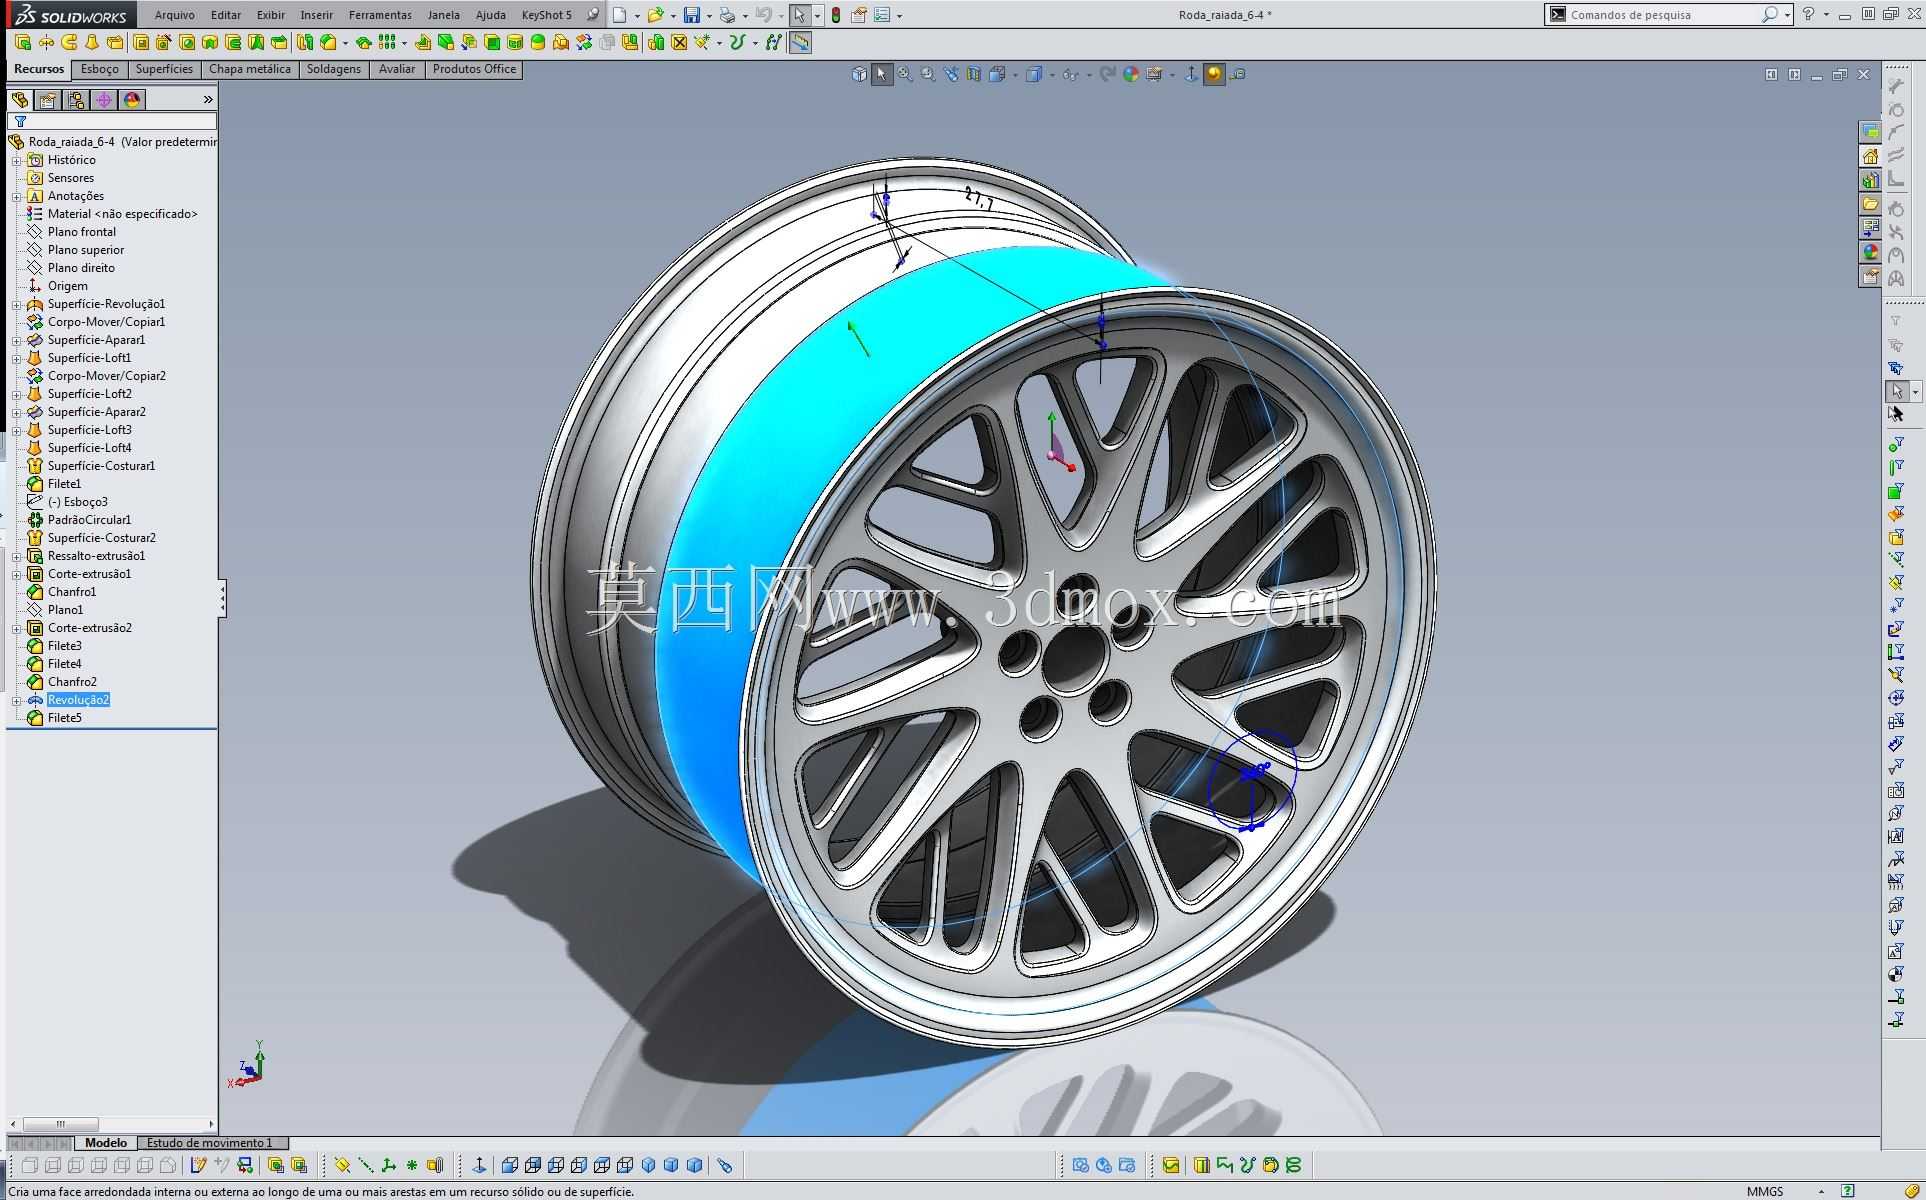Switch to the Esboço tab
Viewport: 1926px width, 1200px height.
click(100, 69)
